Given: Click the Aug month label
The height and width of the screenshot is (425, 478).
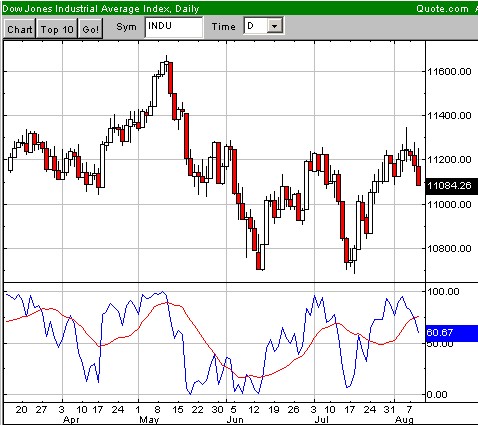Looking at the screenshot, I should [x=404, y=420].
